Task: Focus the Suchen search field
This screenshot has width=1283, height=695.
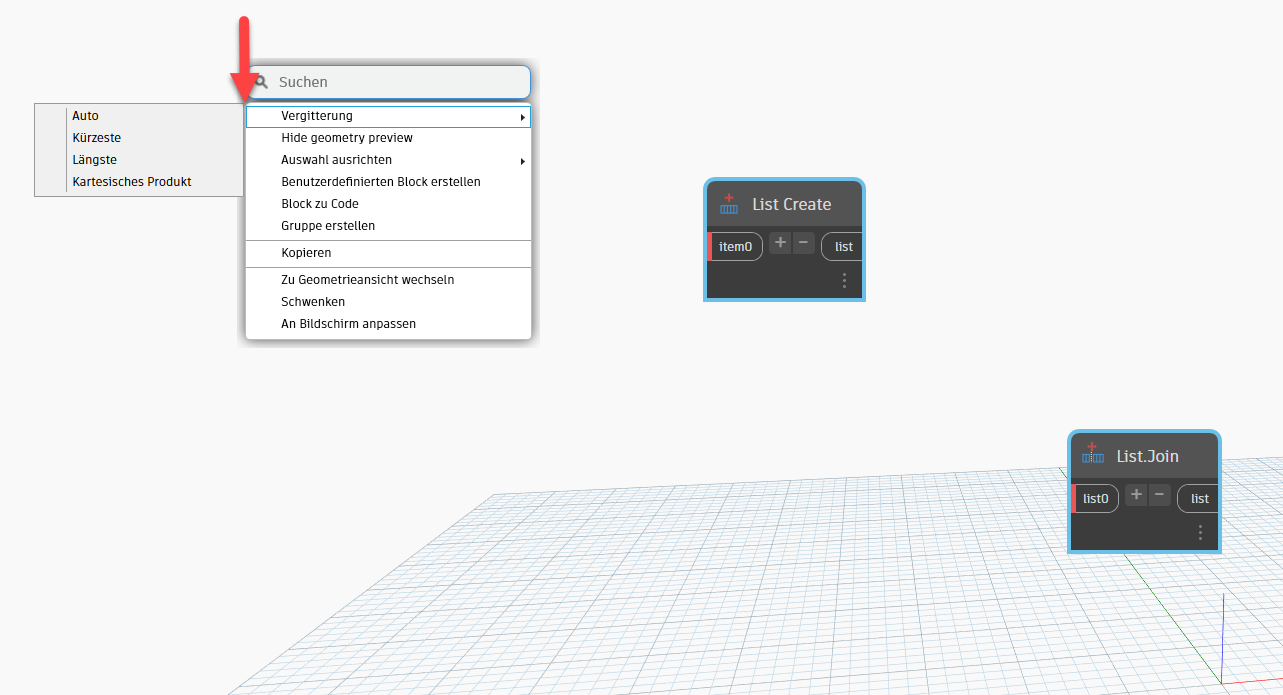Action: coord(388,82)
